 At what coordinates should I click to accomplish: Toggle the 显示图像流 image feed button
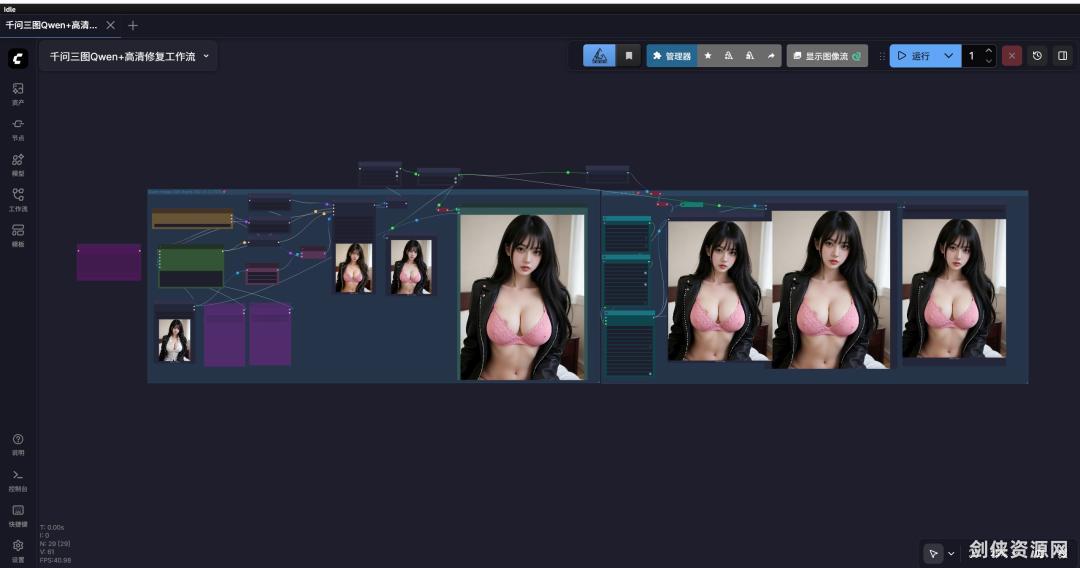pos(826,56)
